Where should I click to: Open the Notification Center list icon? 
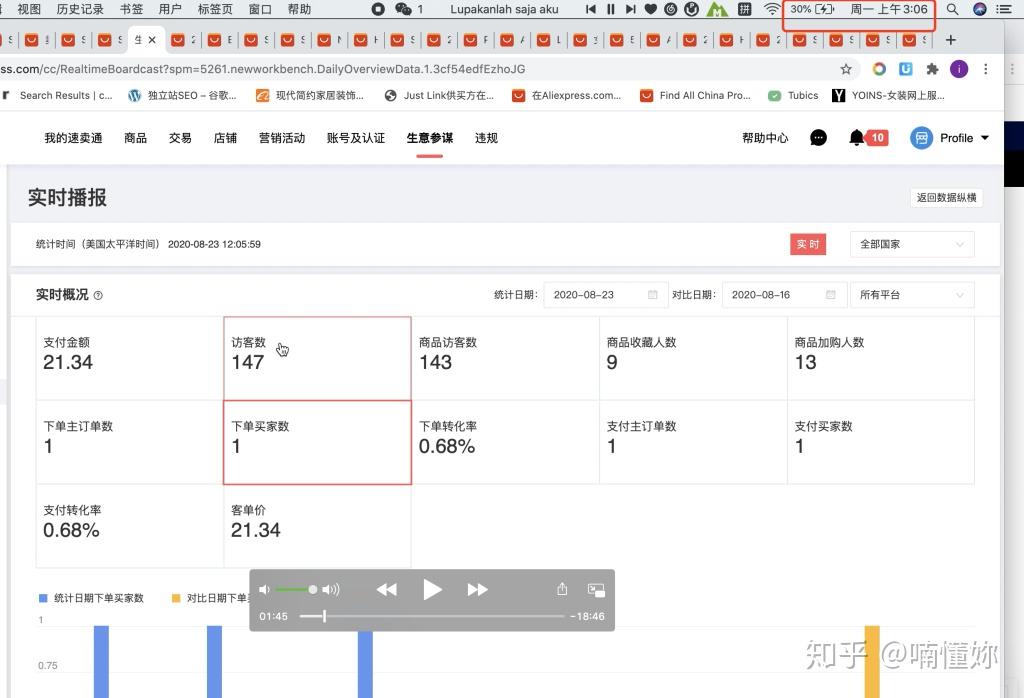[1004, 9]
